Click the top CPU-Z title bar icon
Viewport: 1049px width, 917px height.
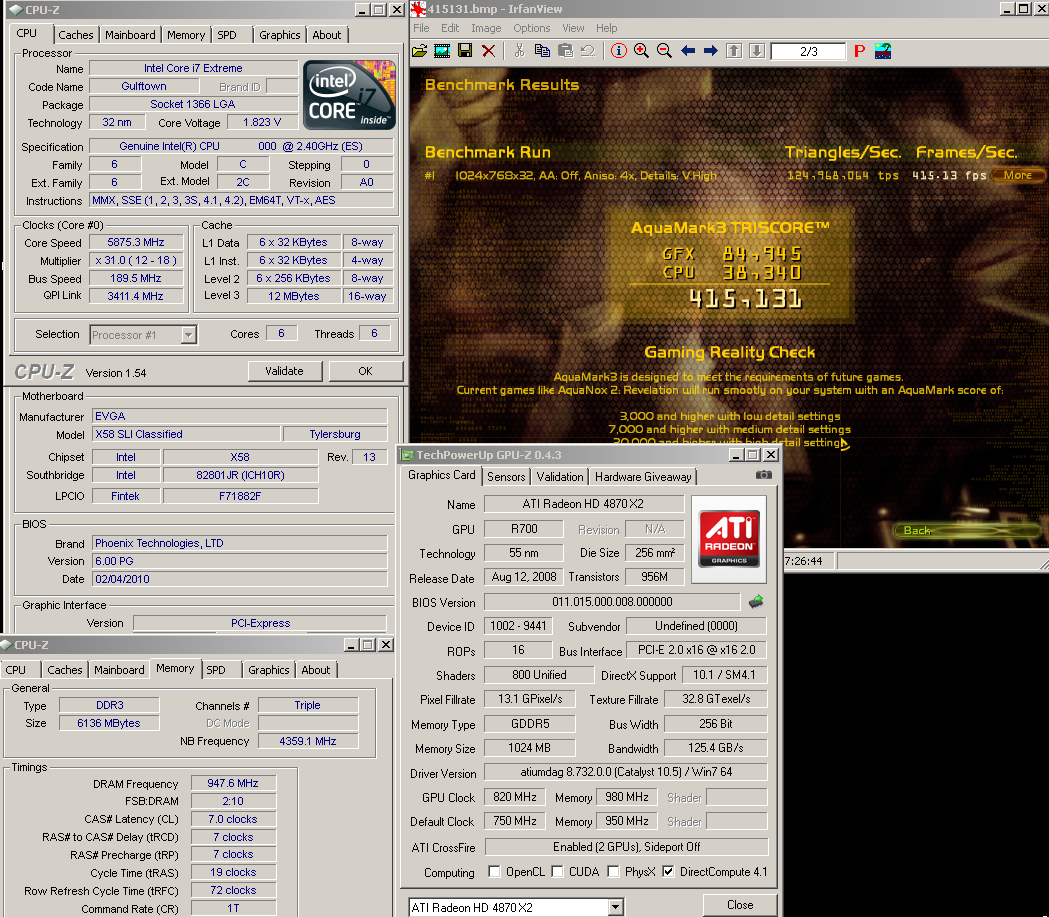(x=16, y=9)
